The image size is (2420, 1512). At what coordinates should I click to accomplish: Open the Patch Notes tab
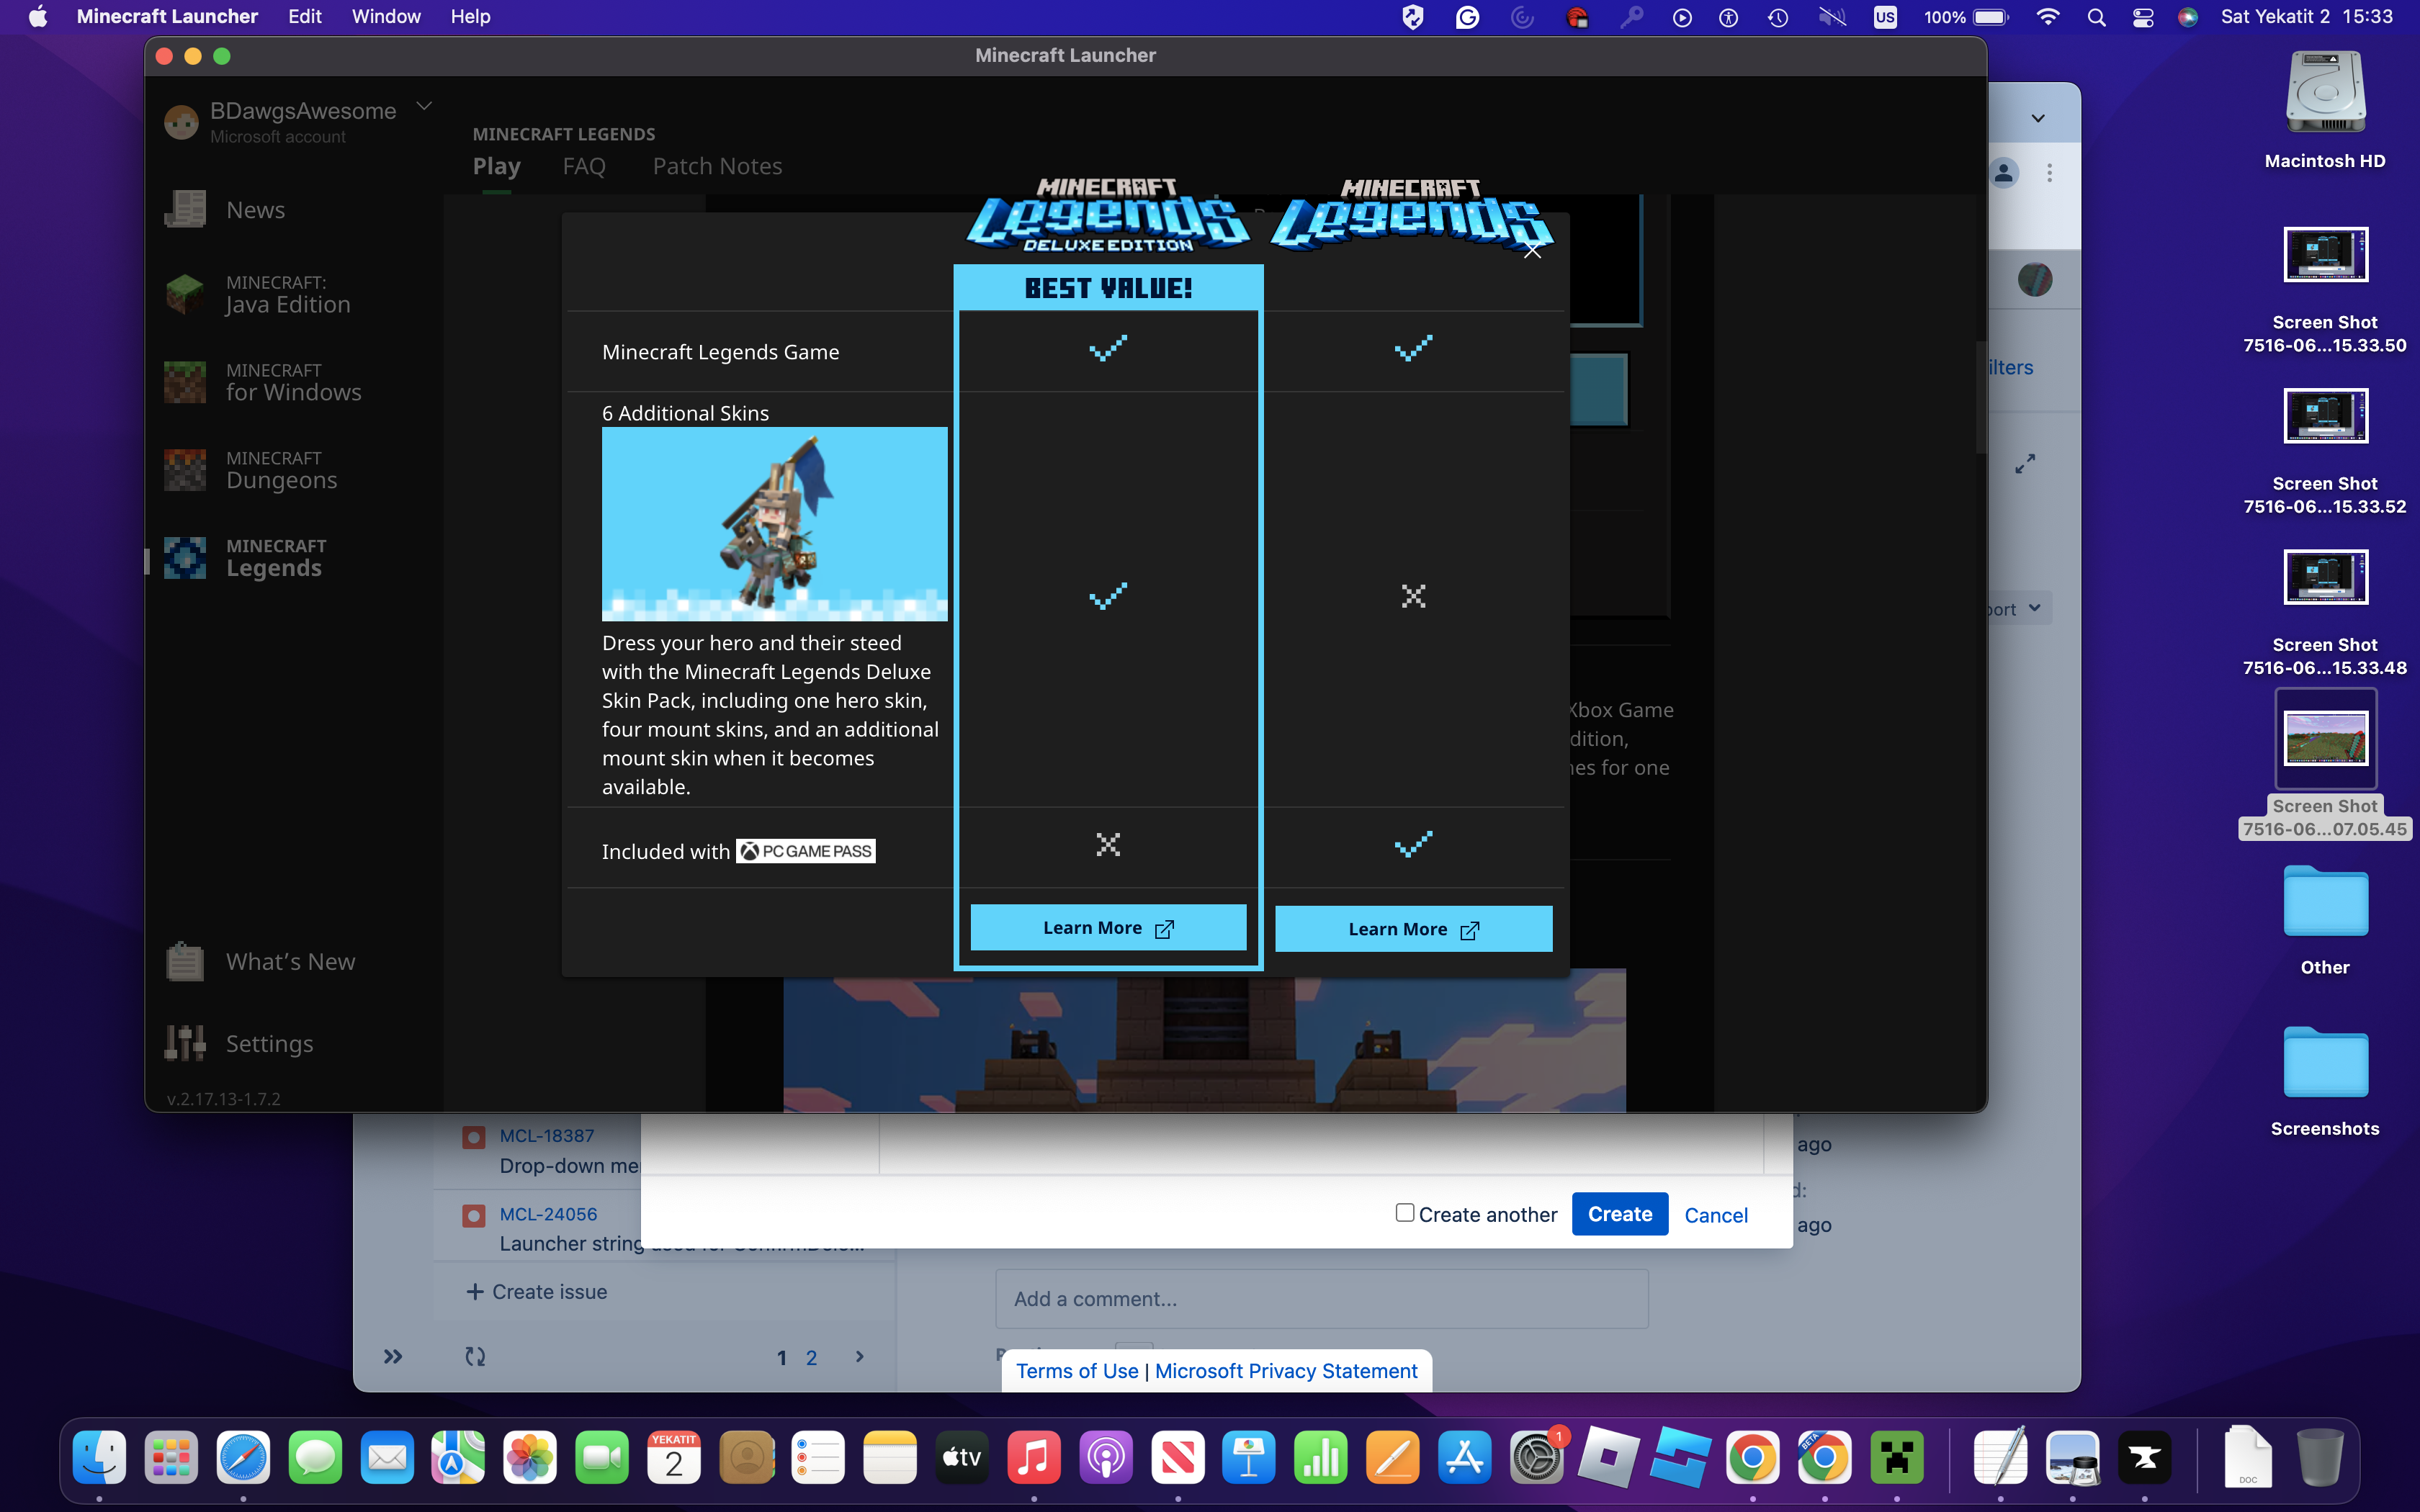pos(717,166)
